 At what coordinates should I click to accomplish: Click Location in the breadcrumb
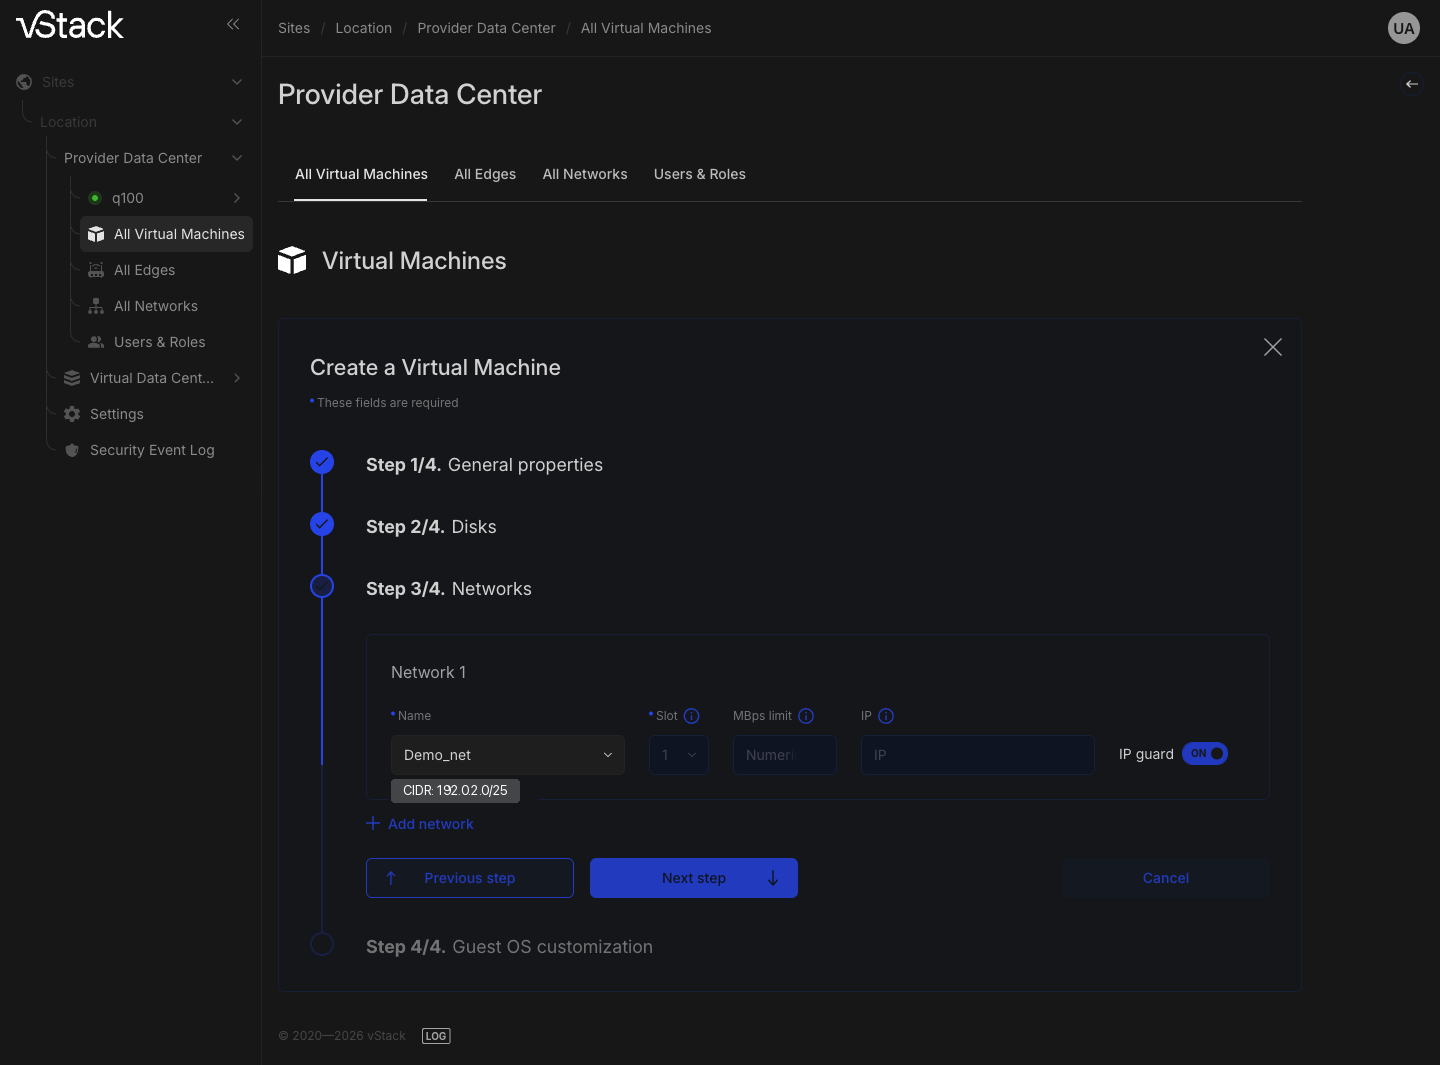(363, 28)
